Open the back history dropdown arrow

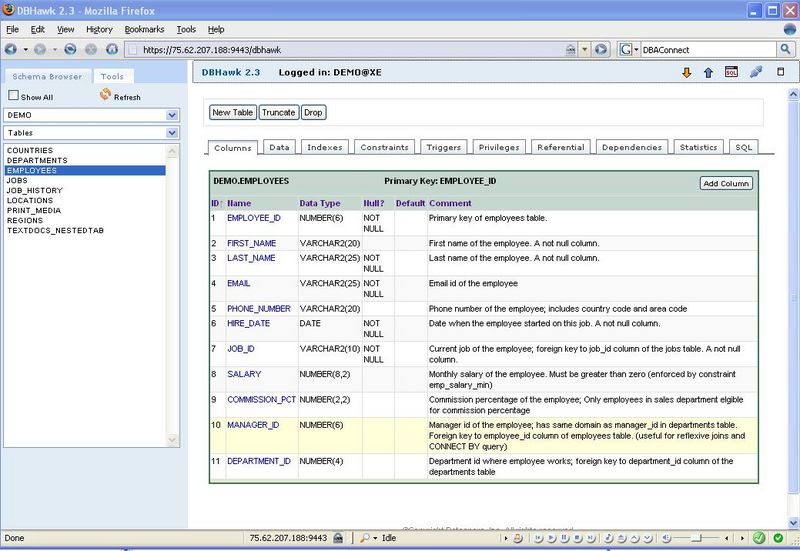click(x=25, y=49)
